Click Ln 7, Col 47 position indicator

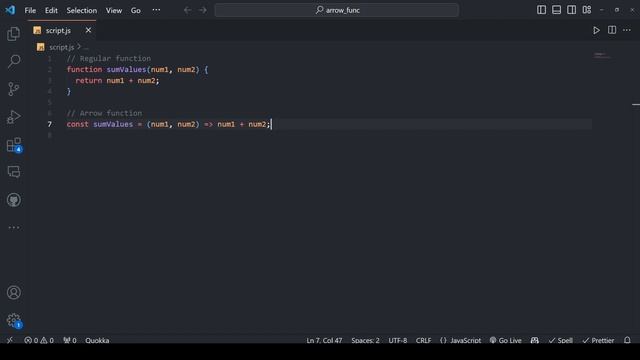pos(324,340)
